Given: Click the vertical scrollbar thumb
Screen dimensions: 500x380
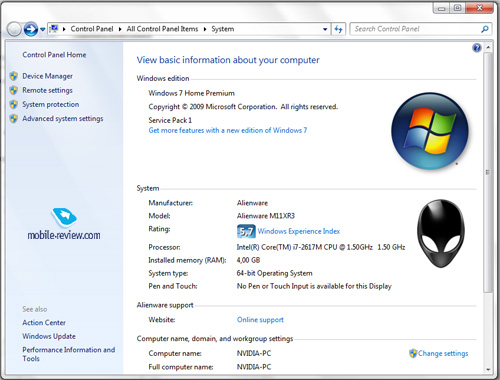Looking at the screenshot, I should pos(488,172).
